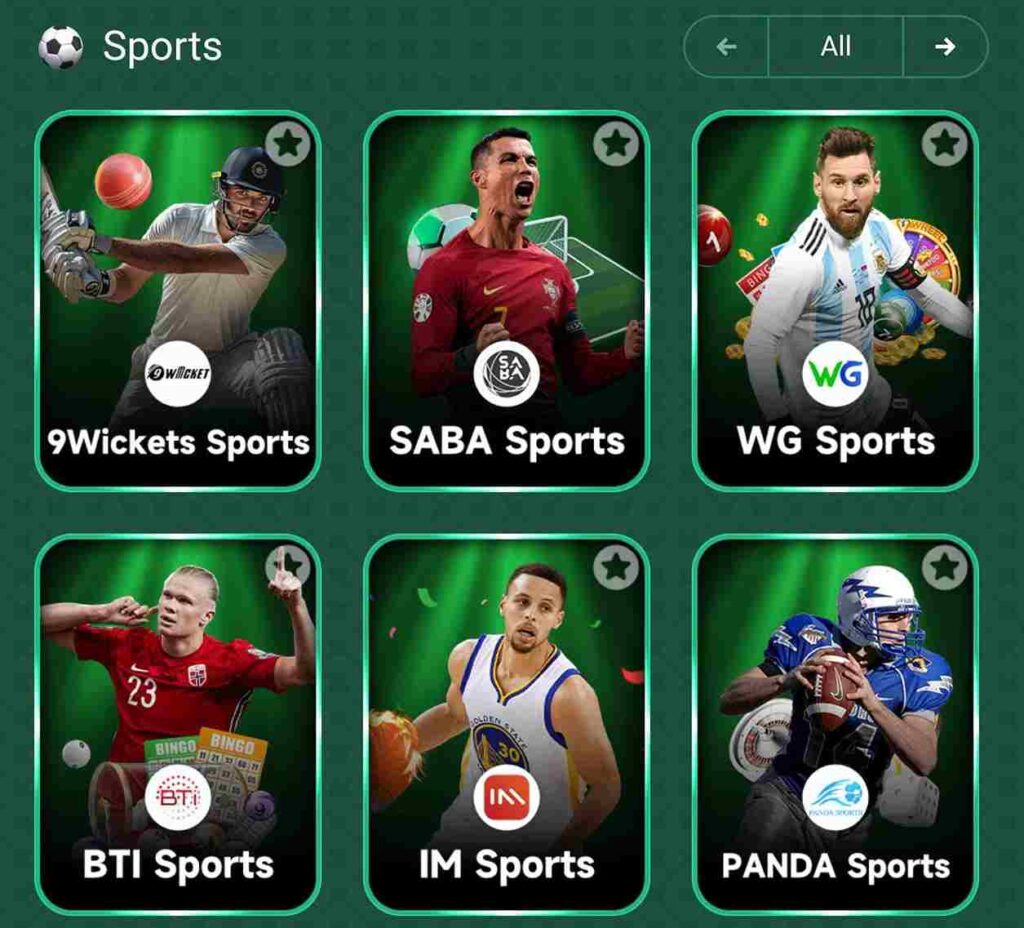This screenshot has width=1024, height=928.
Task: Open the SABA Sports card title
Action: click(507, 441)
